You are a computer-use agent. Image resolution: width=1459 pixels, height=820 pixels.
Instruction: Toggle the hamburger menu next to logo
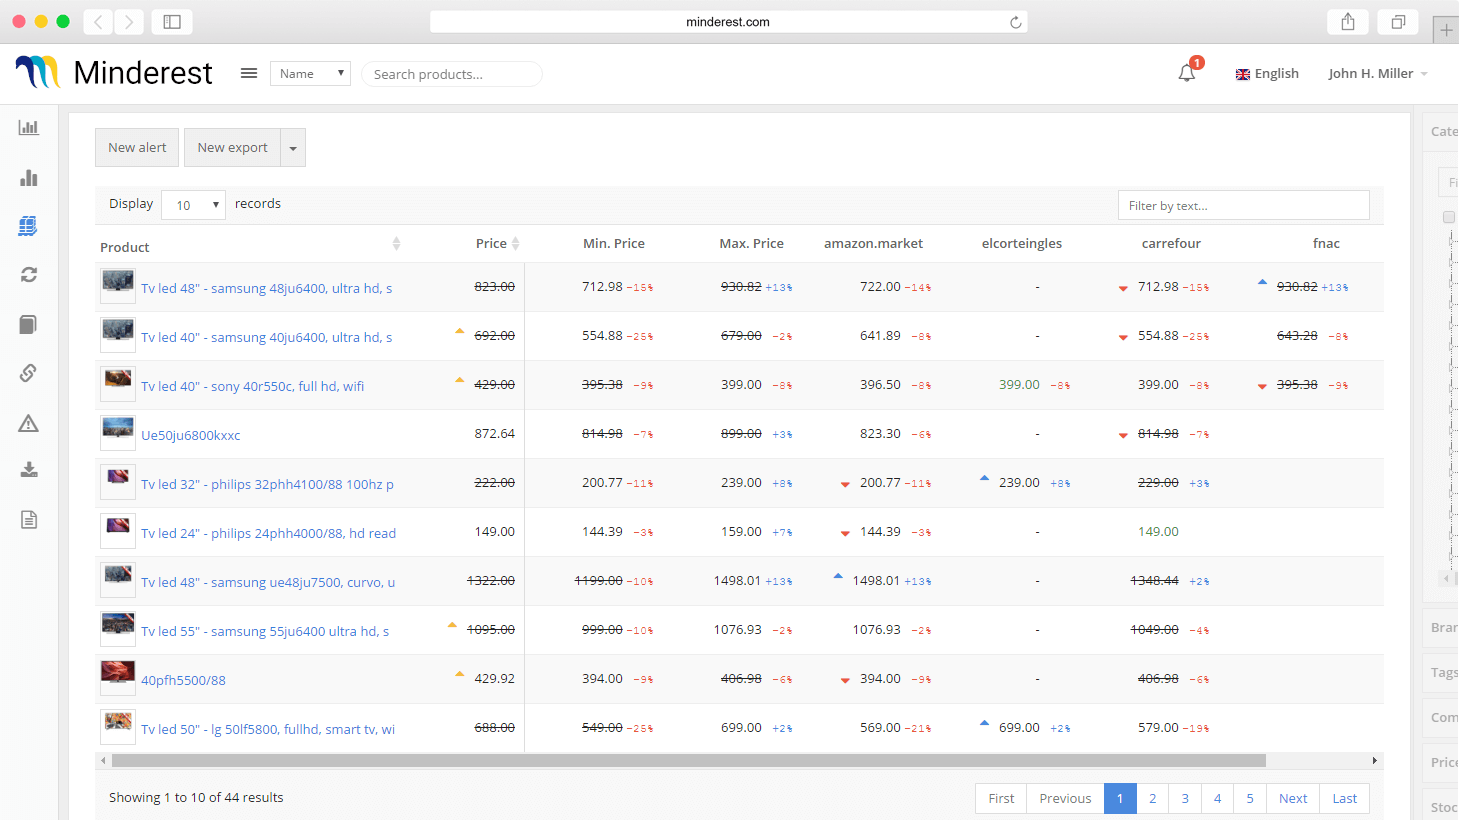[249, 73]
